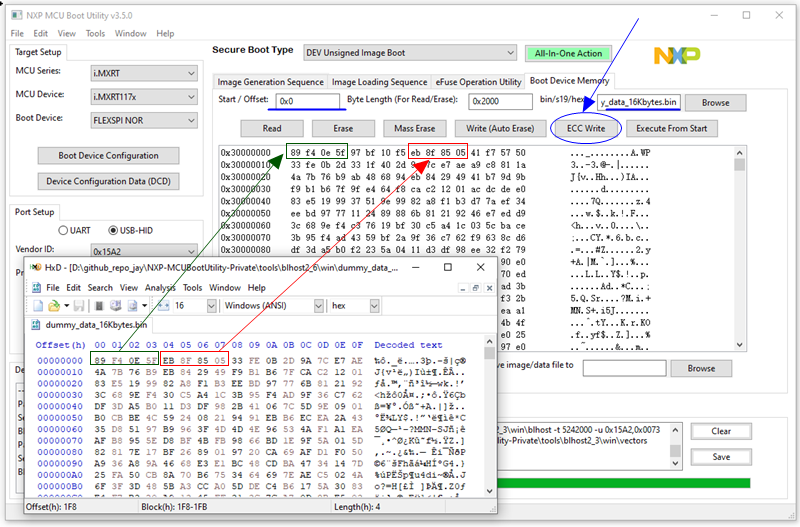
Task: Close the HxD inner document with X
Action: pos(489,288)
